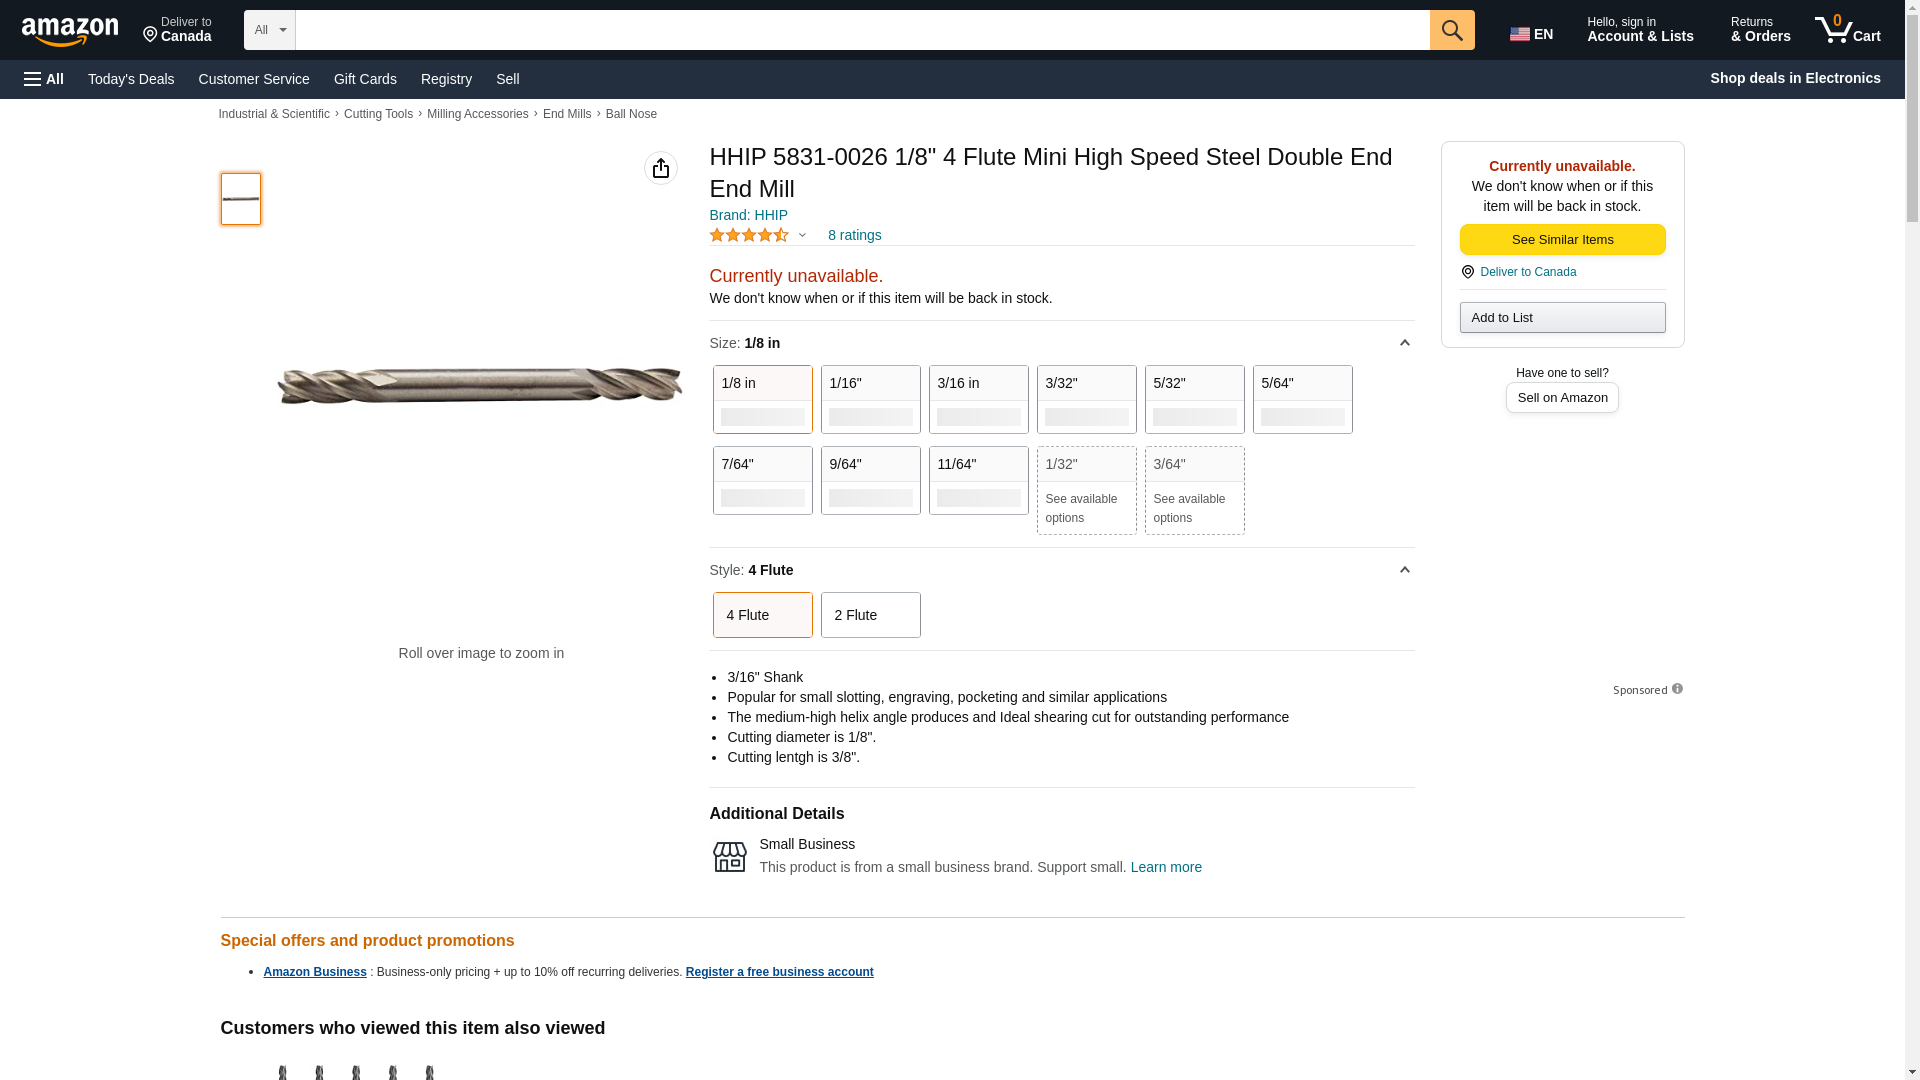
Task: Go to Customer Service in the nav bar
Action: coord(254,79)
